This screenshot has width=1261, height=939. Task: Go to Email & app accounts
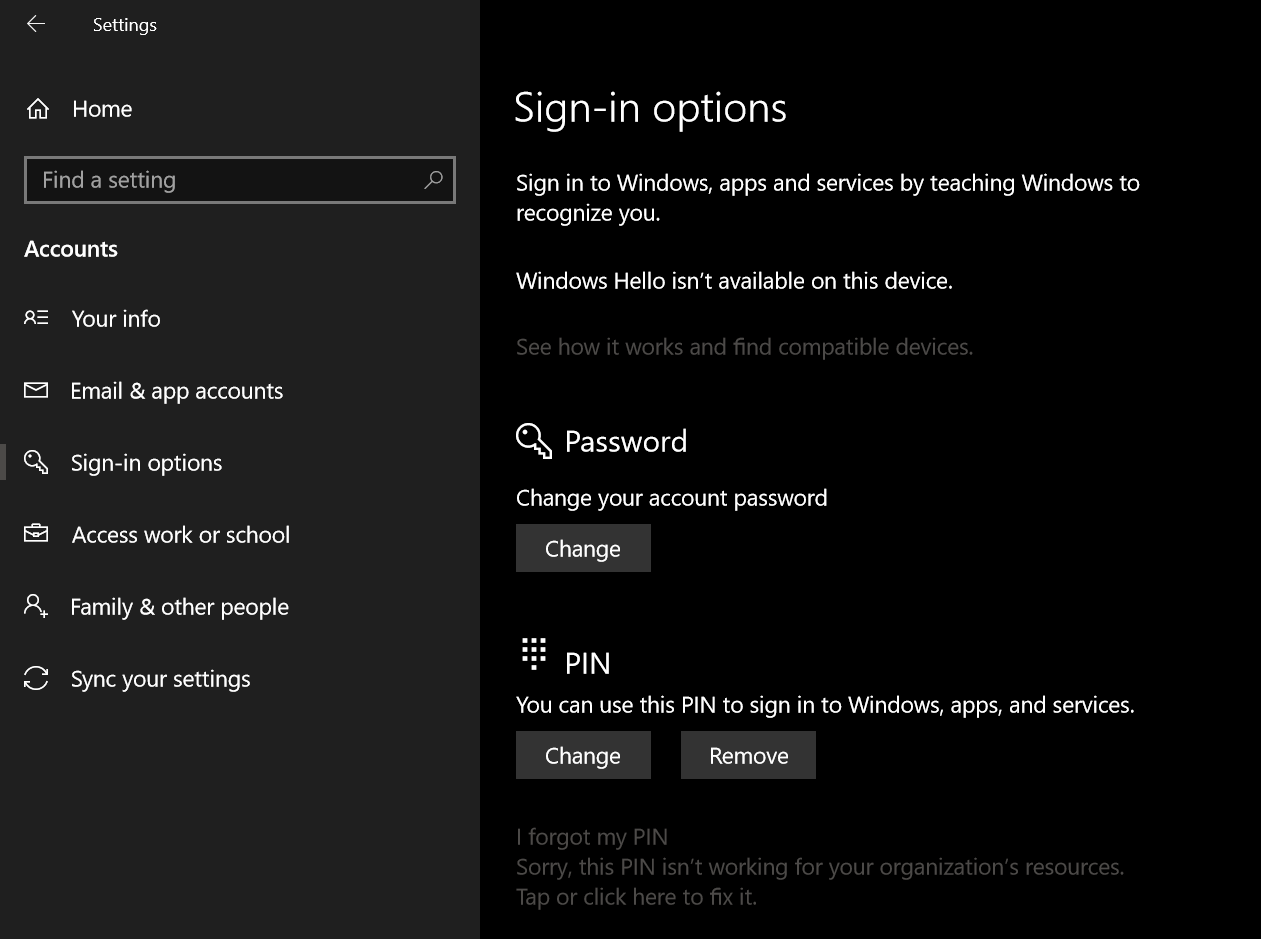177,391
